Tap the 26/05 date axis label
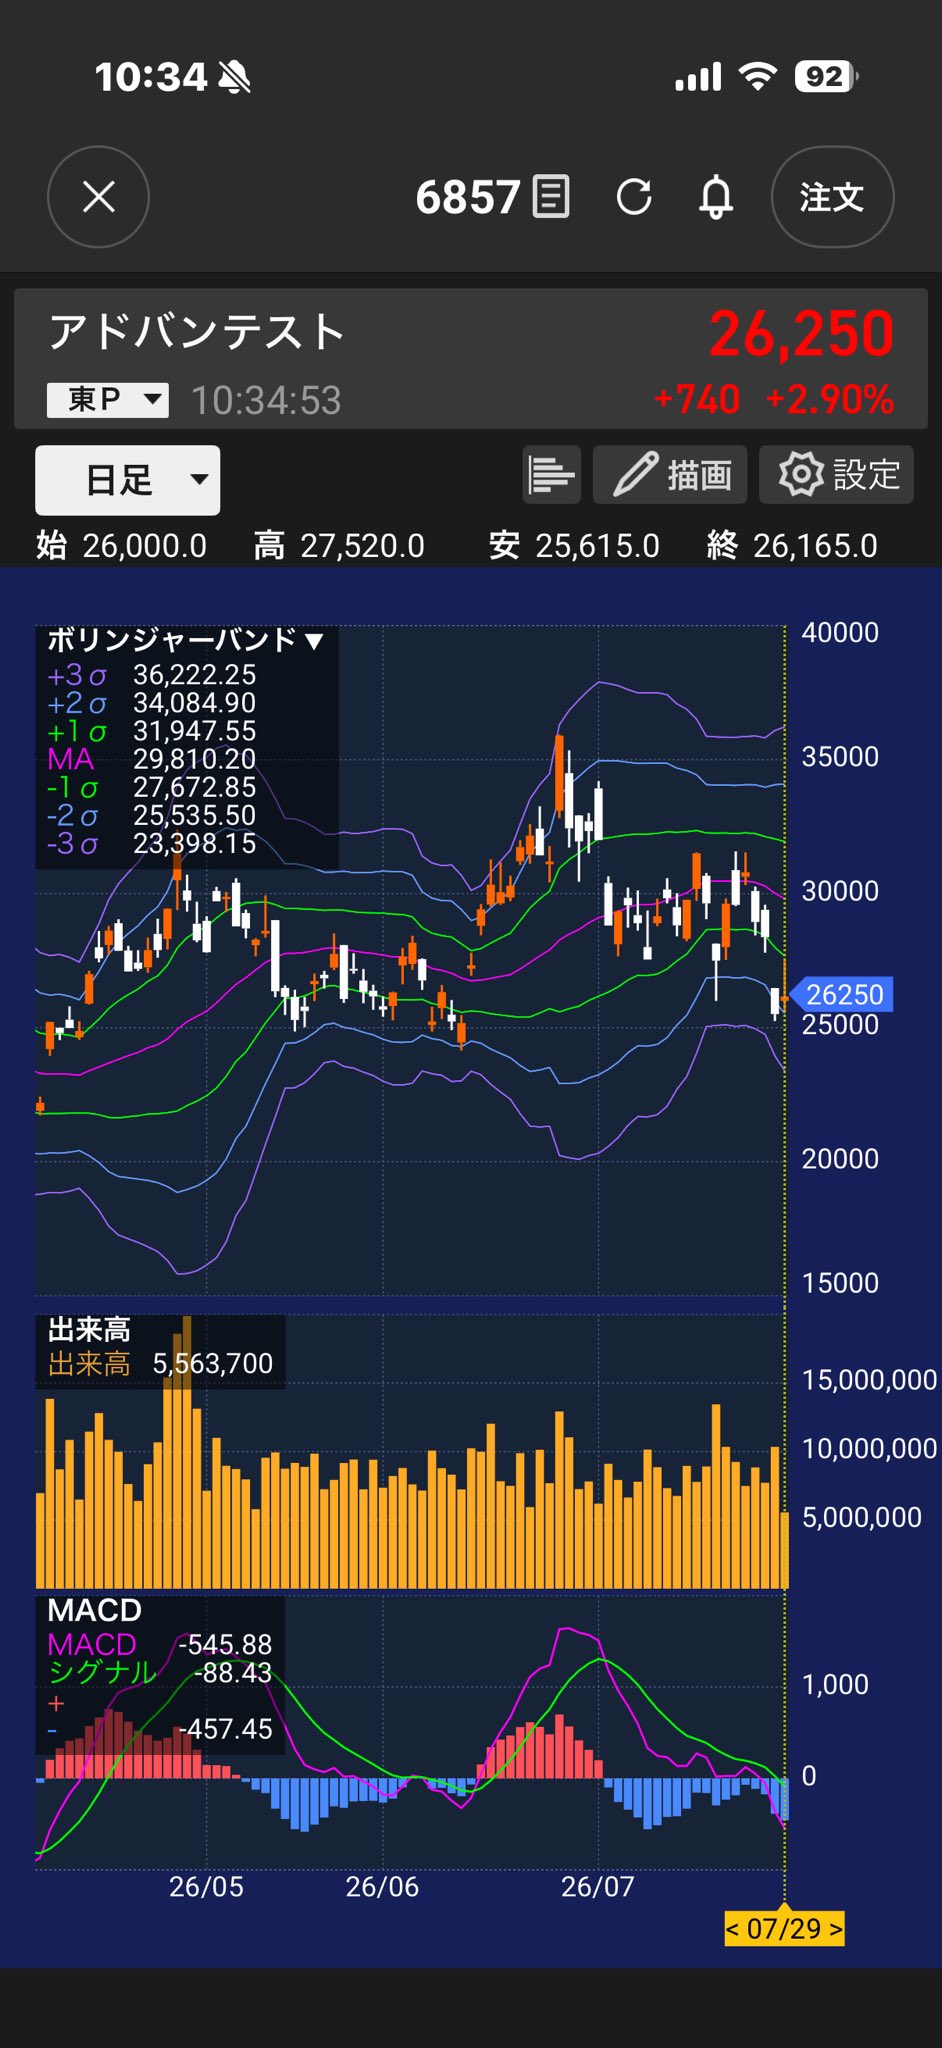Viewport: 942px width, 2048px height. pyautogui.click(x=206, y=1887)
